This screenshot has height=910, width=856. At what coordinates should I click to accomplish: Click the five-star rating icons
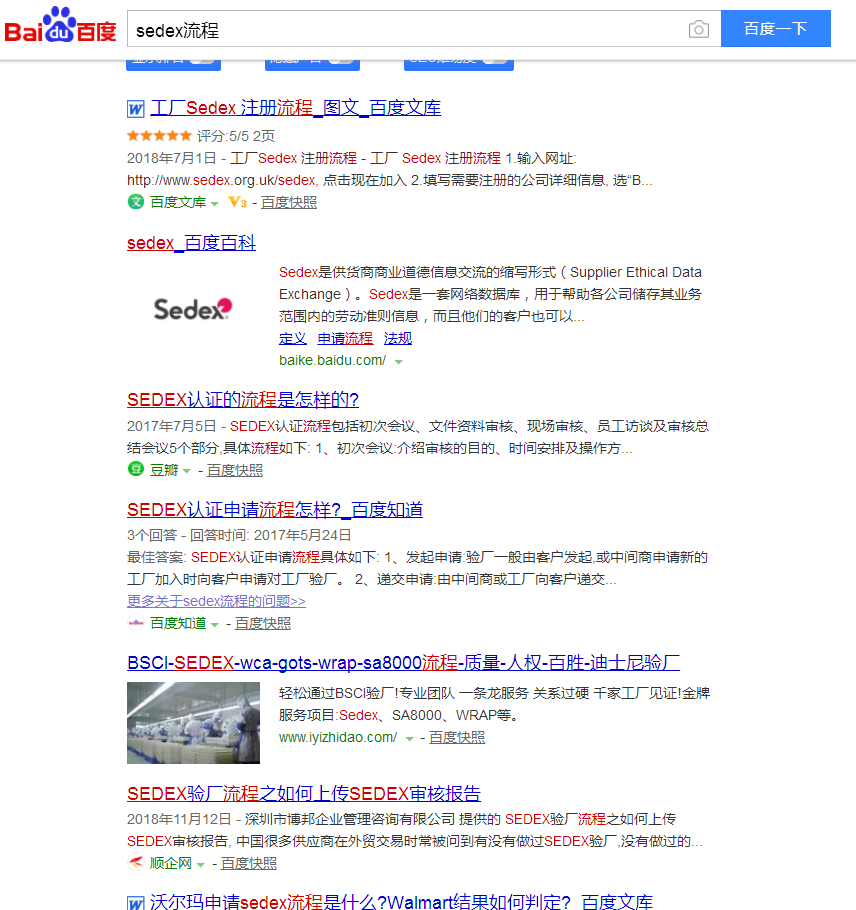[159, 136]
